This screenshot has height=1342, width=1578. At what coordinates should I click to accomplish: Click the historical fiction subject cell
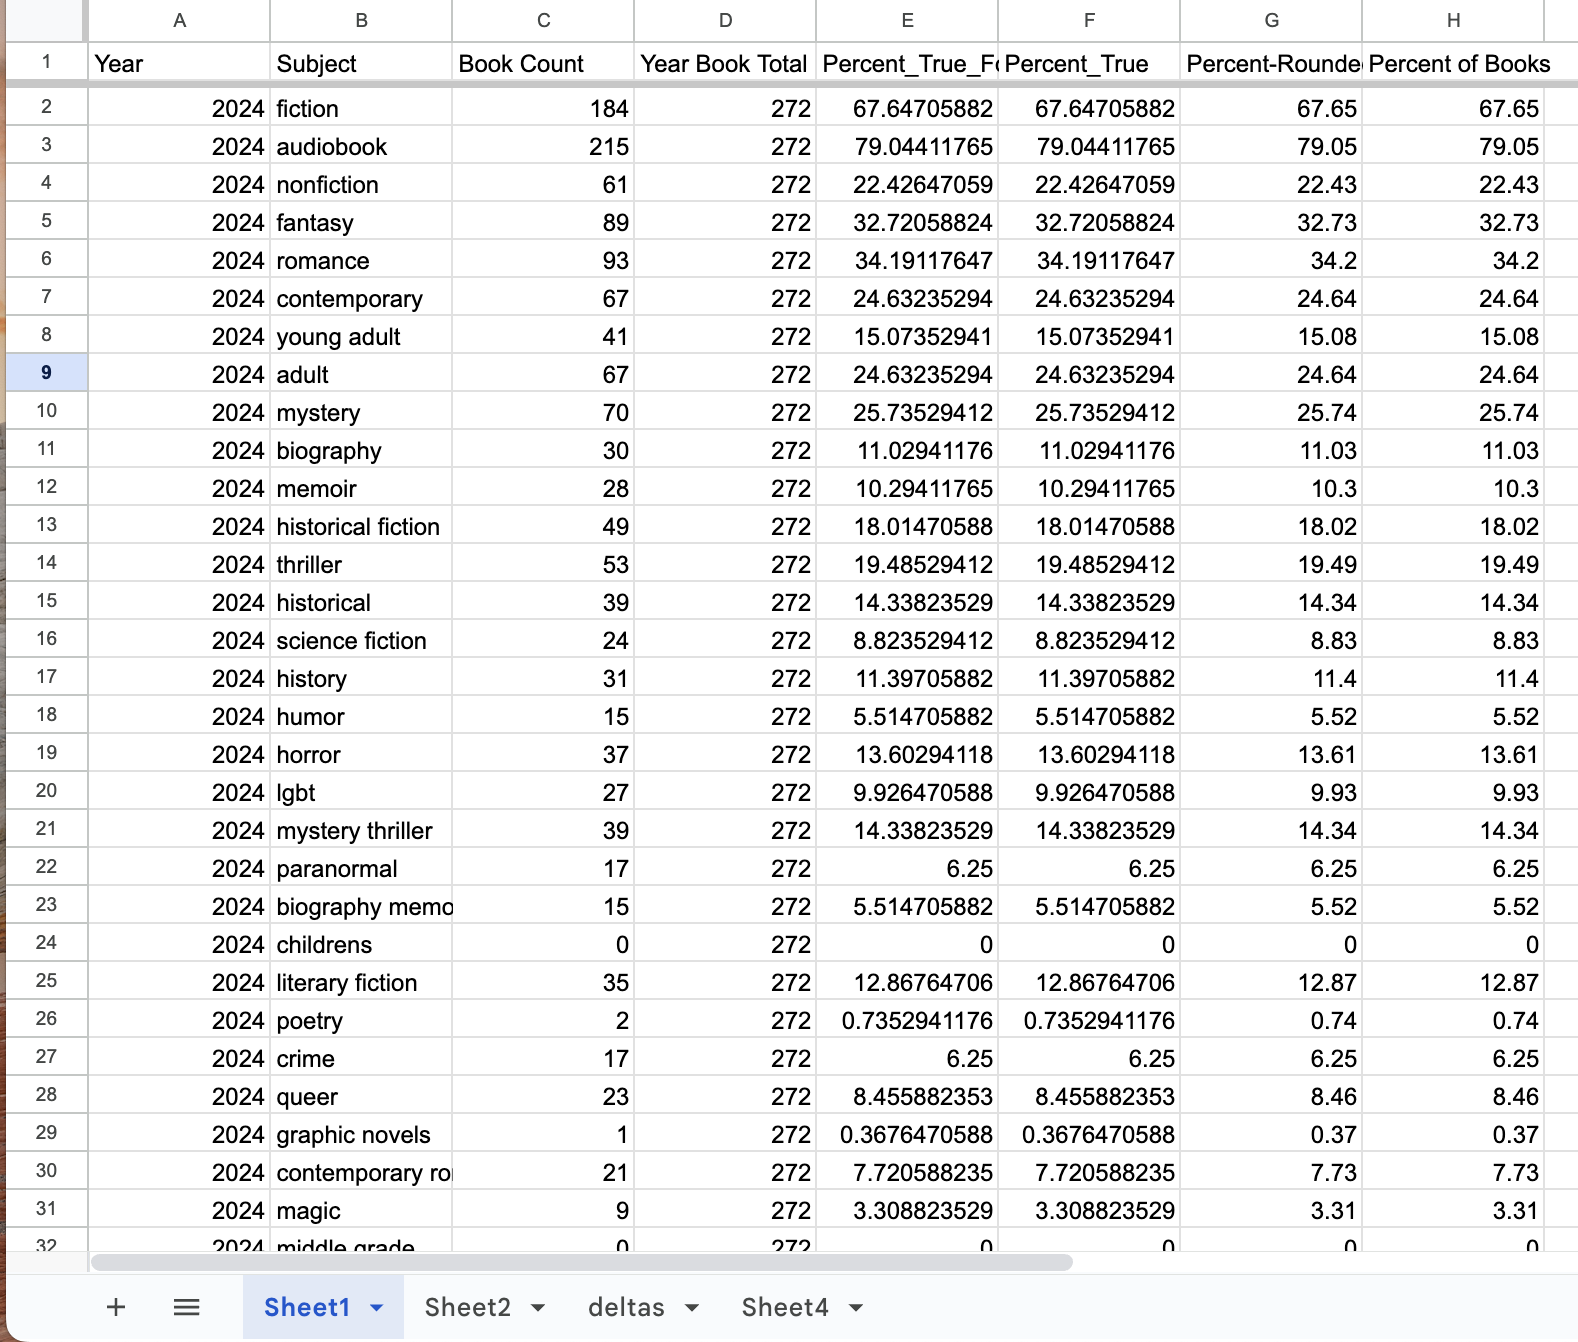[x=361, y=526]
